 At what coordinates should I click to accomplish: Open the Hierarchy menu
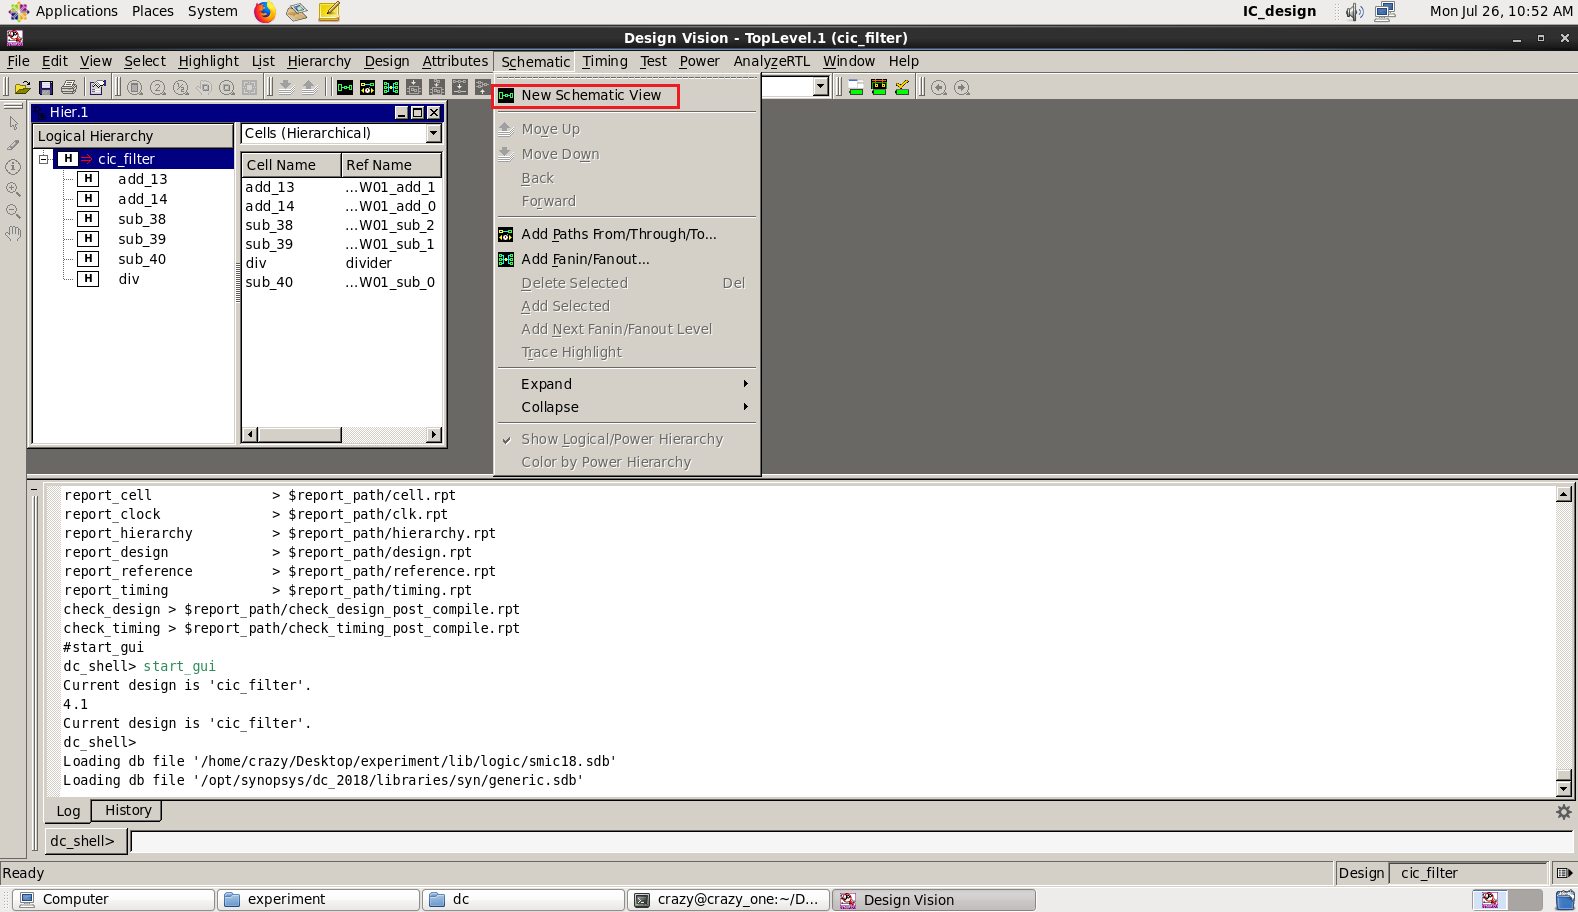[319, 61]
